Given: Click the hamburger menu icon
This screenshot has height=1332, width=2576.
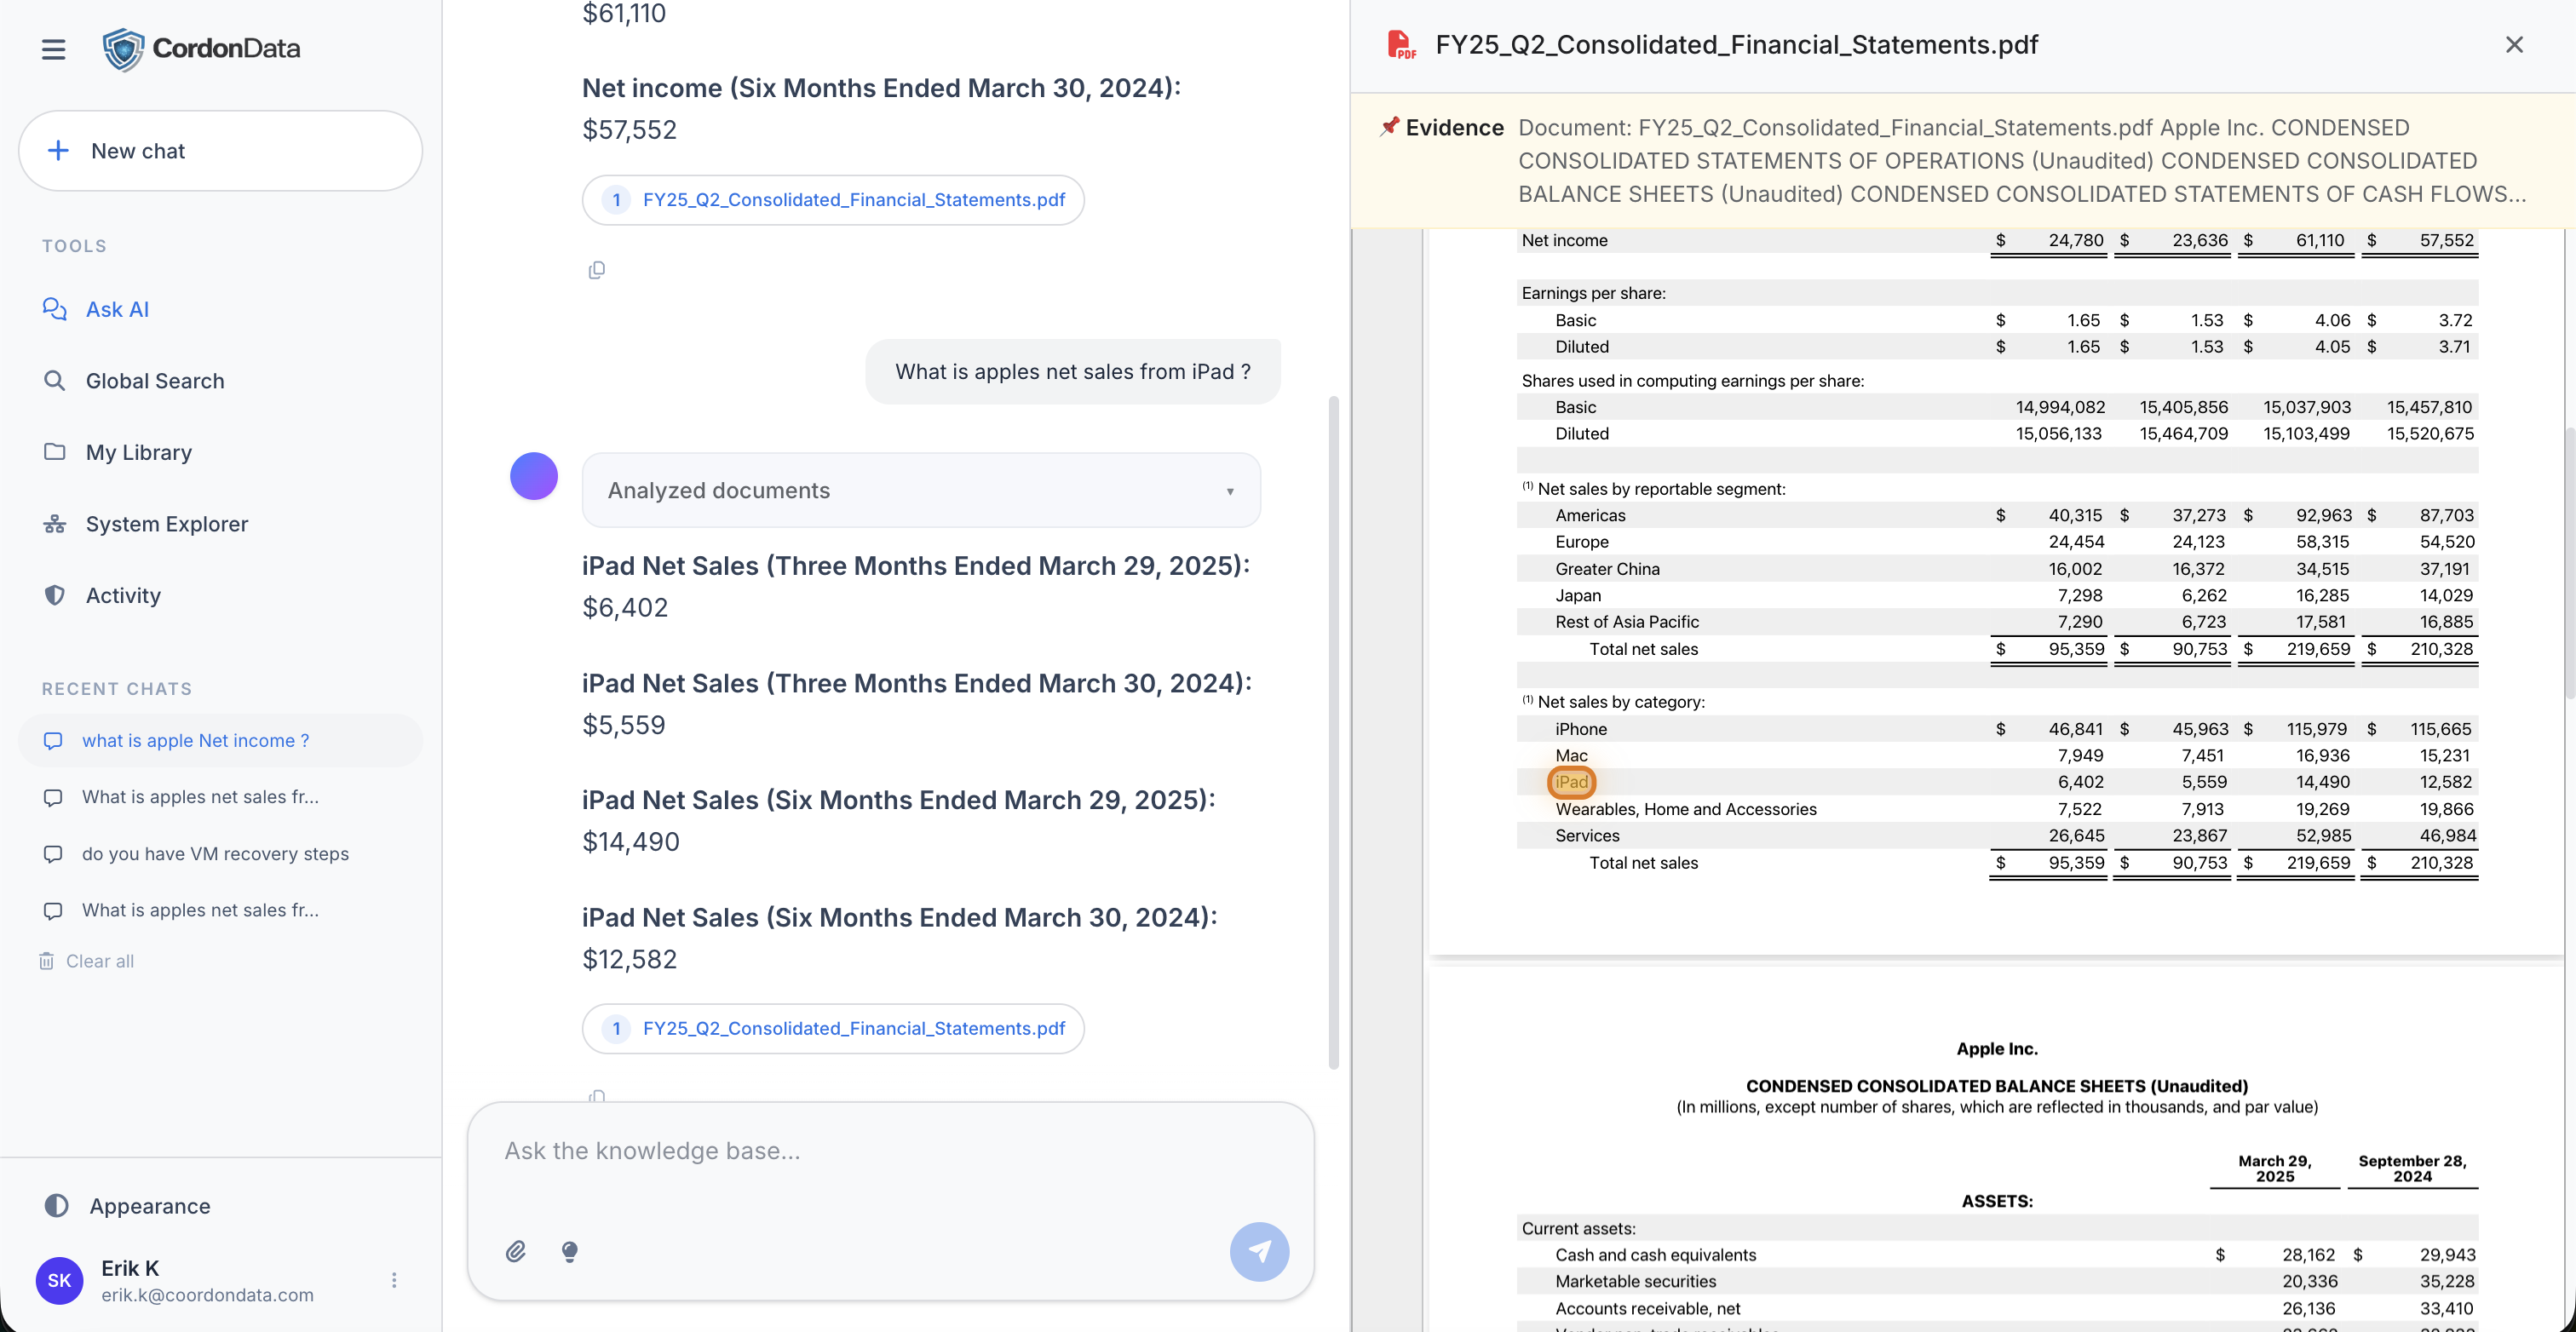Looking at the screenshot, I should [x=53, y=49].
